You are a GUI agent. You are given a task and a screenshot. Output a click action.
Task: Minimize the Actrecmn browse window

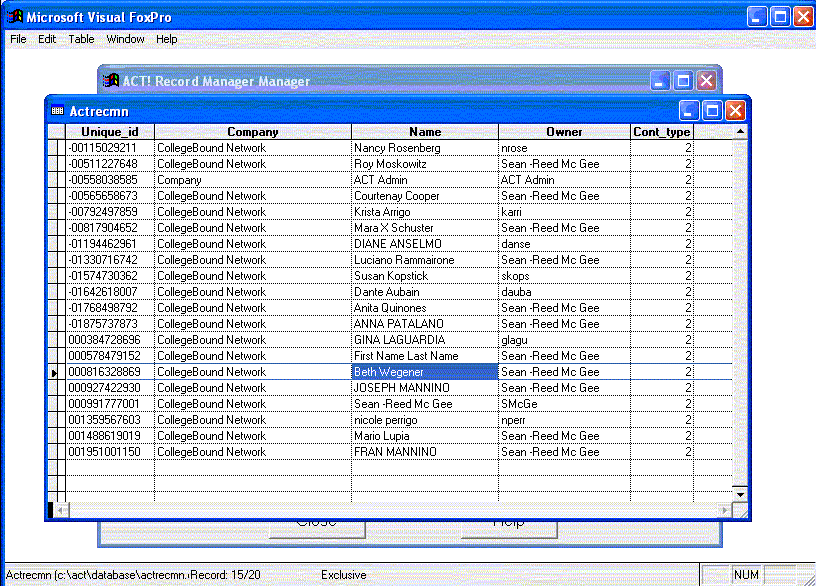tap(689, 110)
